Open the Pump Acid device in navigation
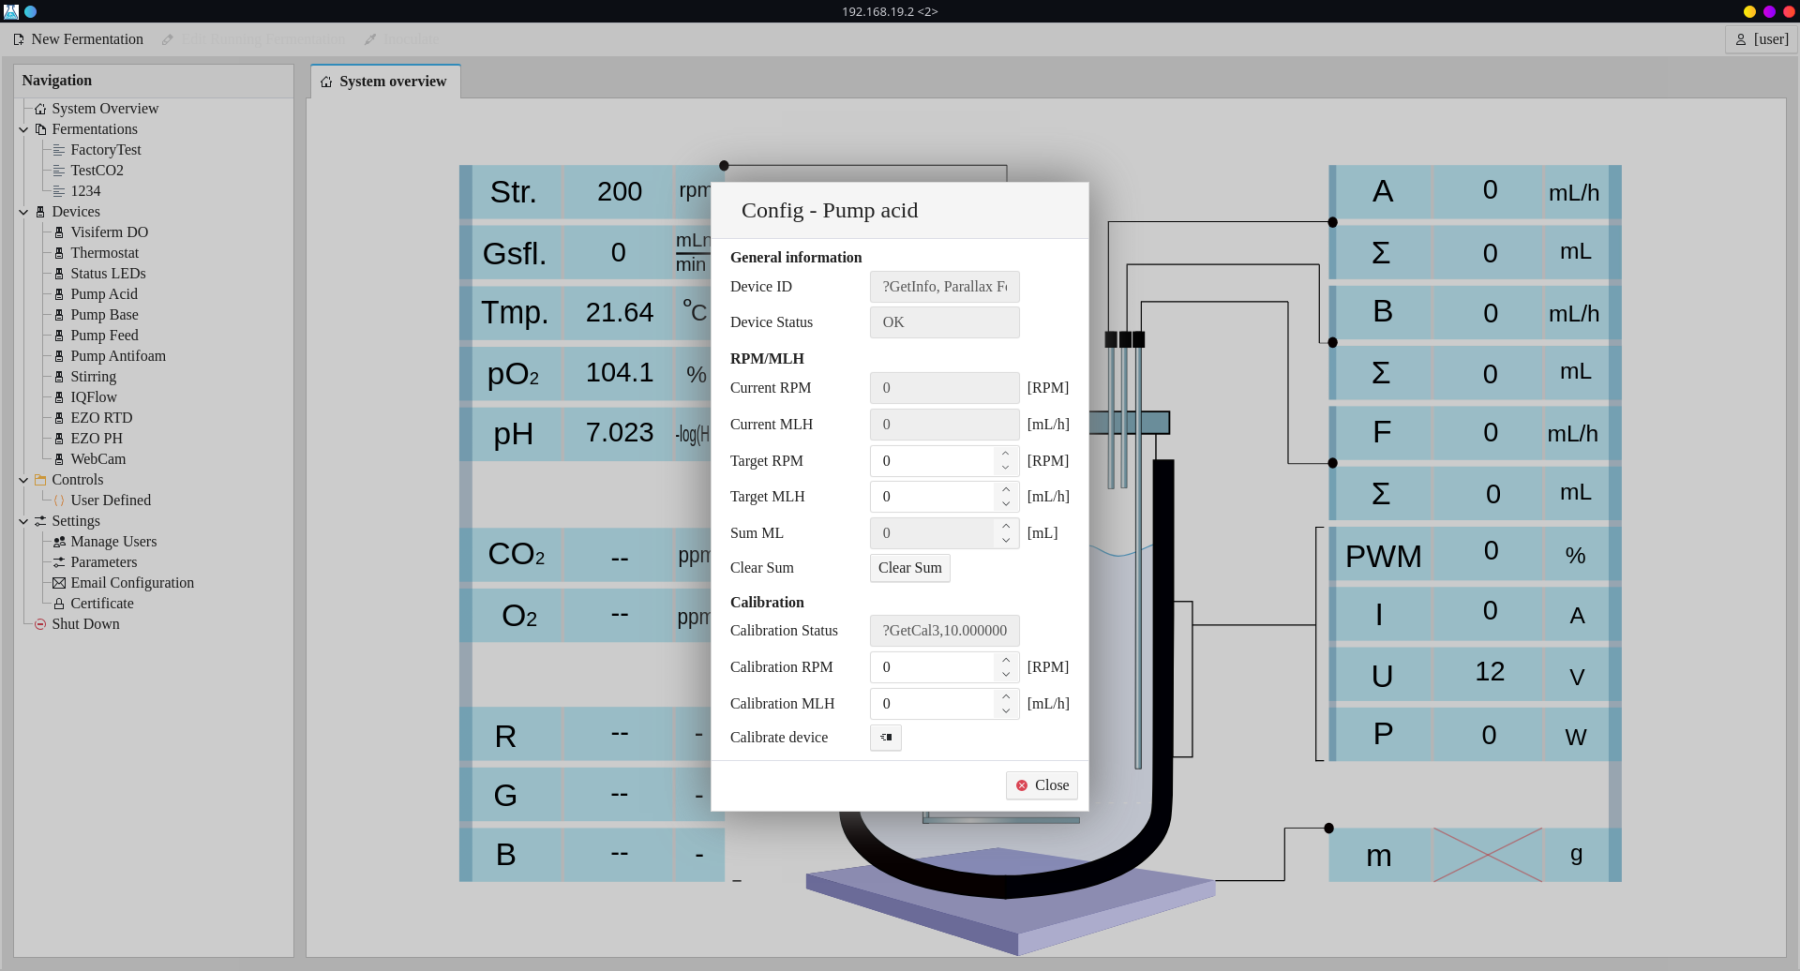This screenshot has width=1800, height=971. (103, 294)
